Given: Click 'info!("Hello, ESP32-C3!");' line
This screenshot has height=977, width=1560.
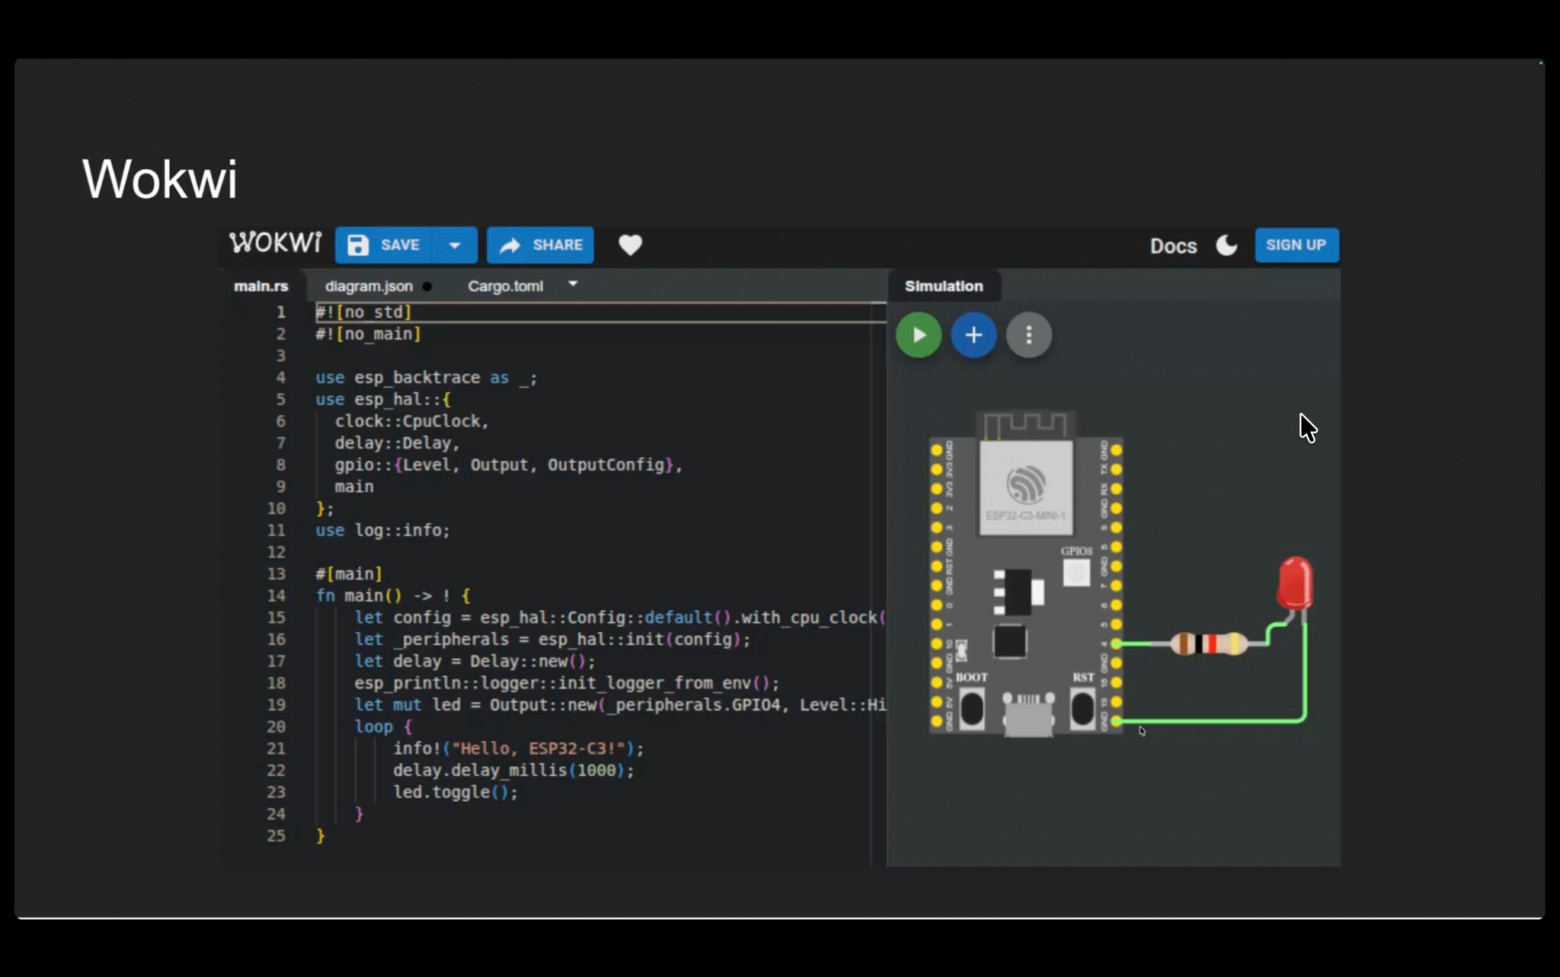Looking at the screenshot, I should (x=518, y=748).
